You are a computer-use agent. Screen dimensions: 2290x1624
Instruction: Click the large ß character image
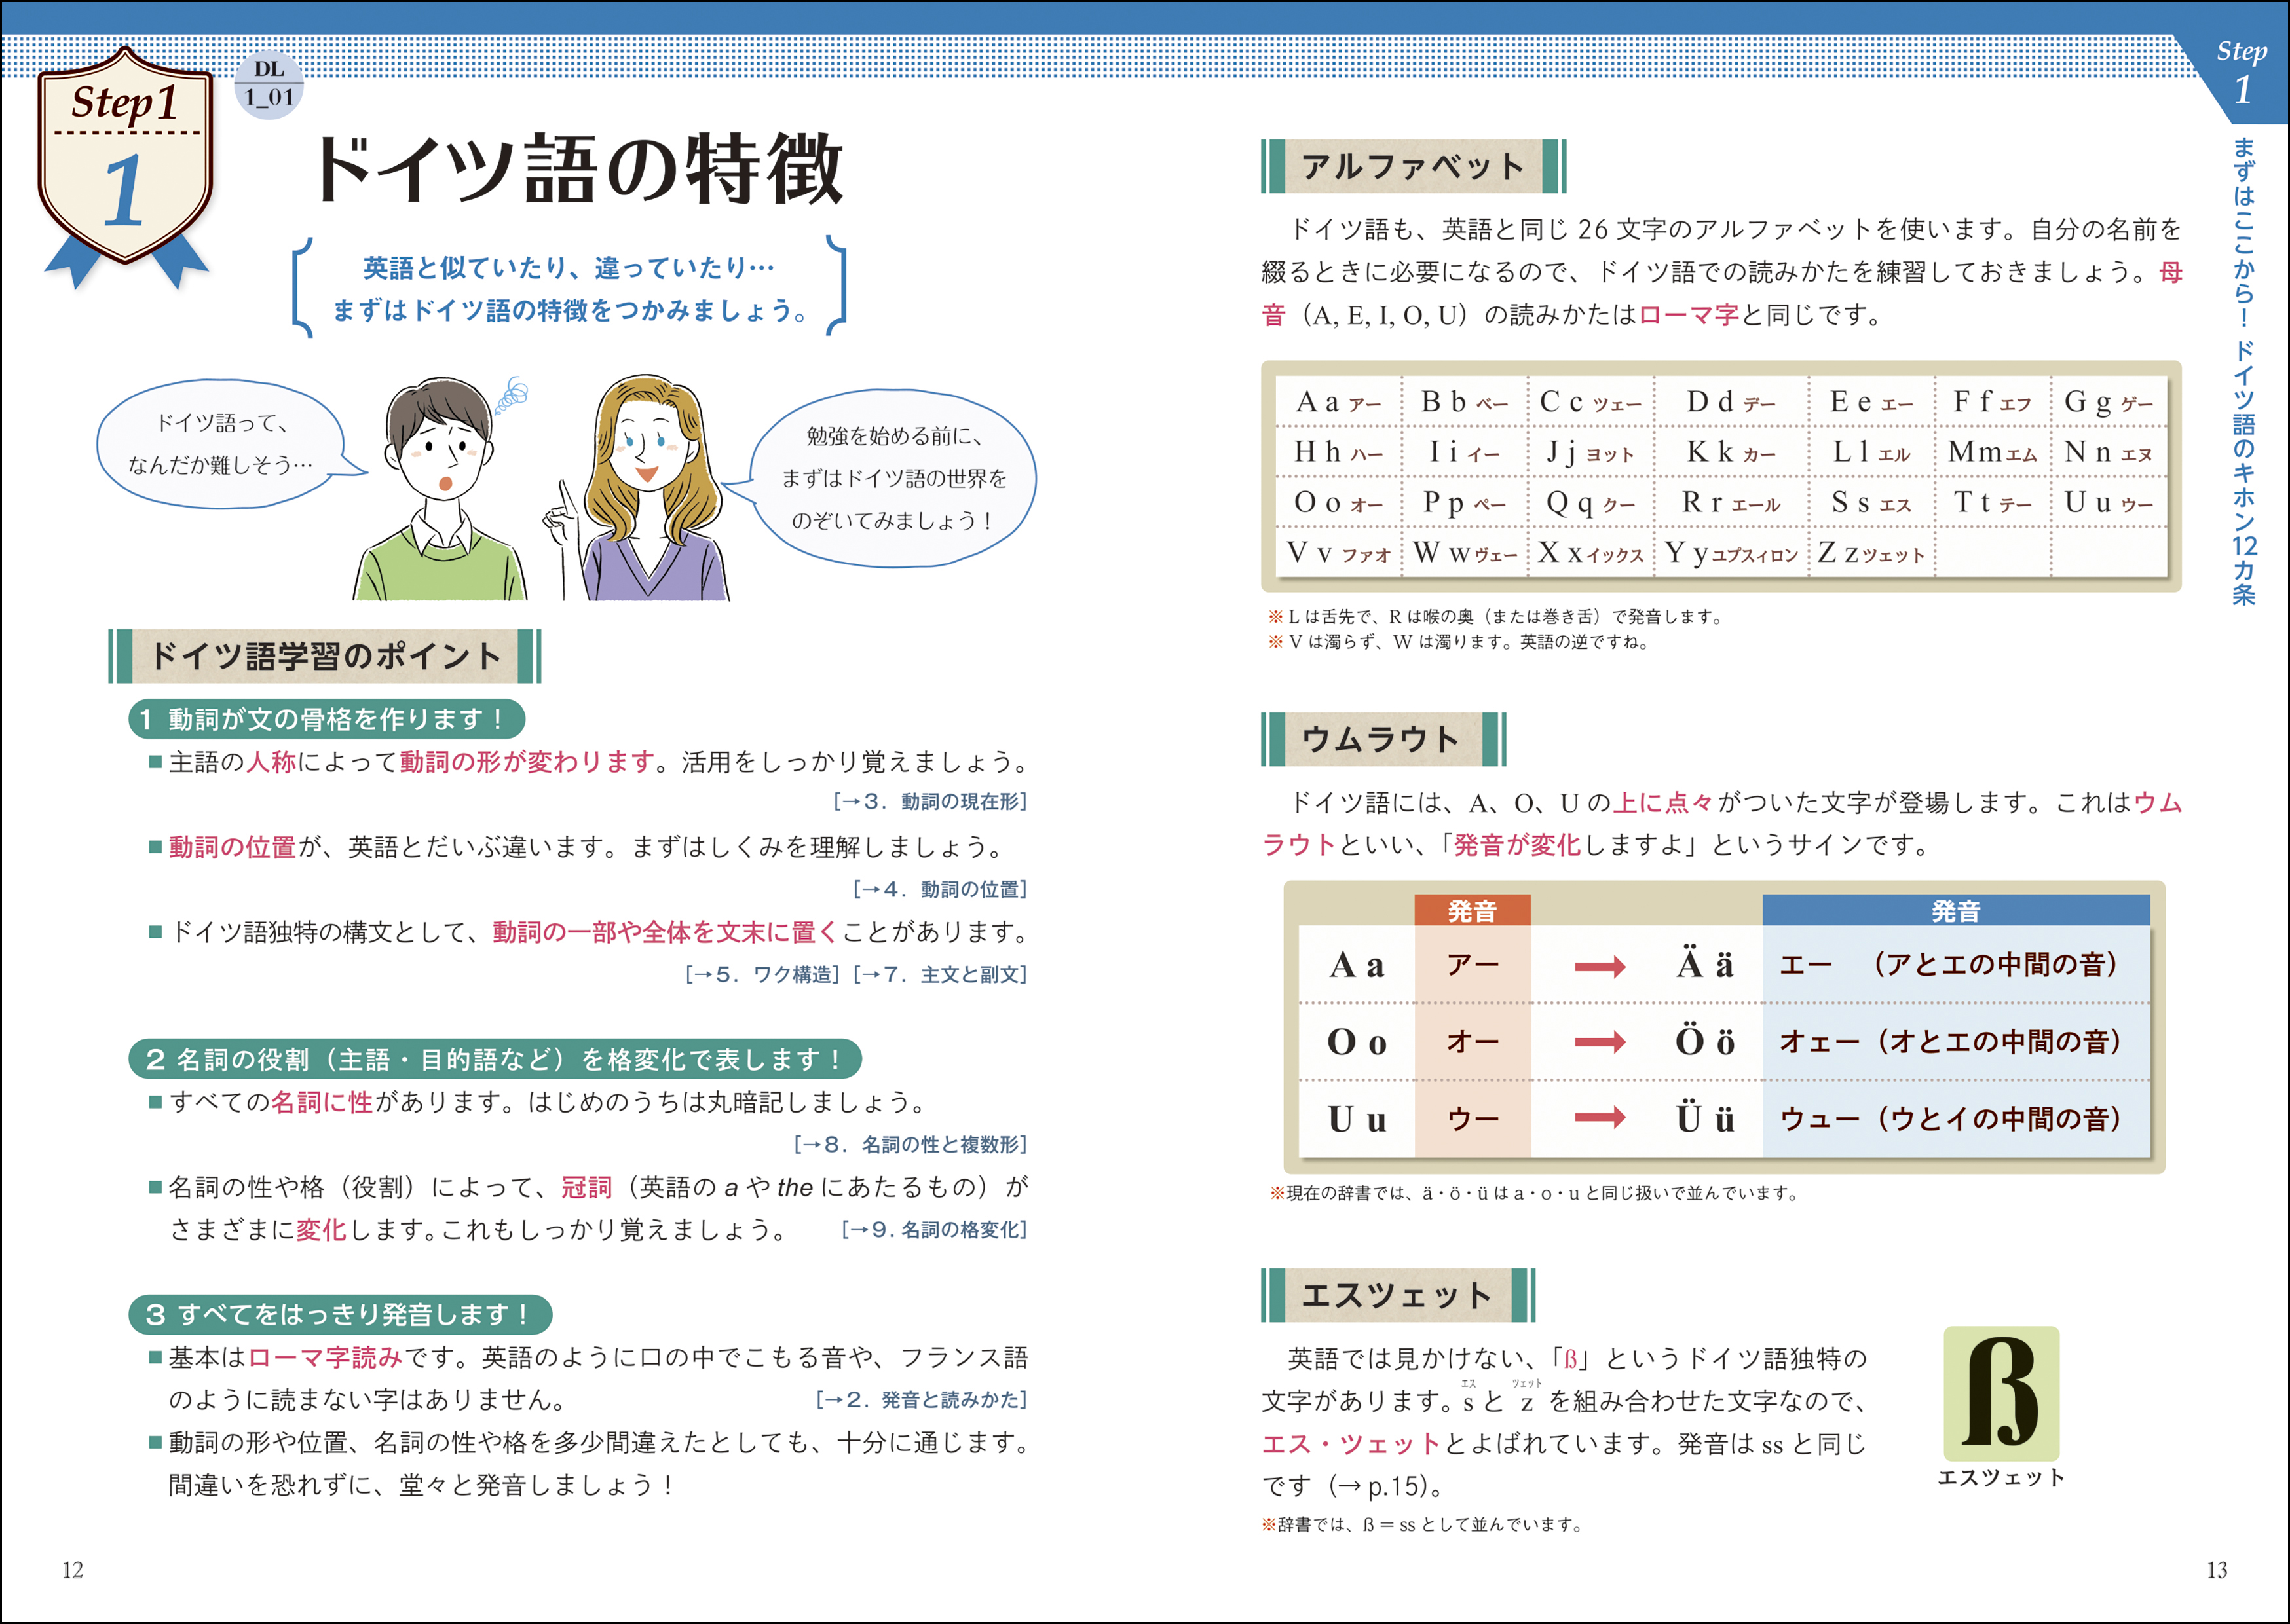point(2001,1393)
